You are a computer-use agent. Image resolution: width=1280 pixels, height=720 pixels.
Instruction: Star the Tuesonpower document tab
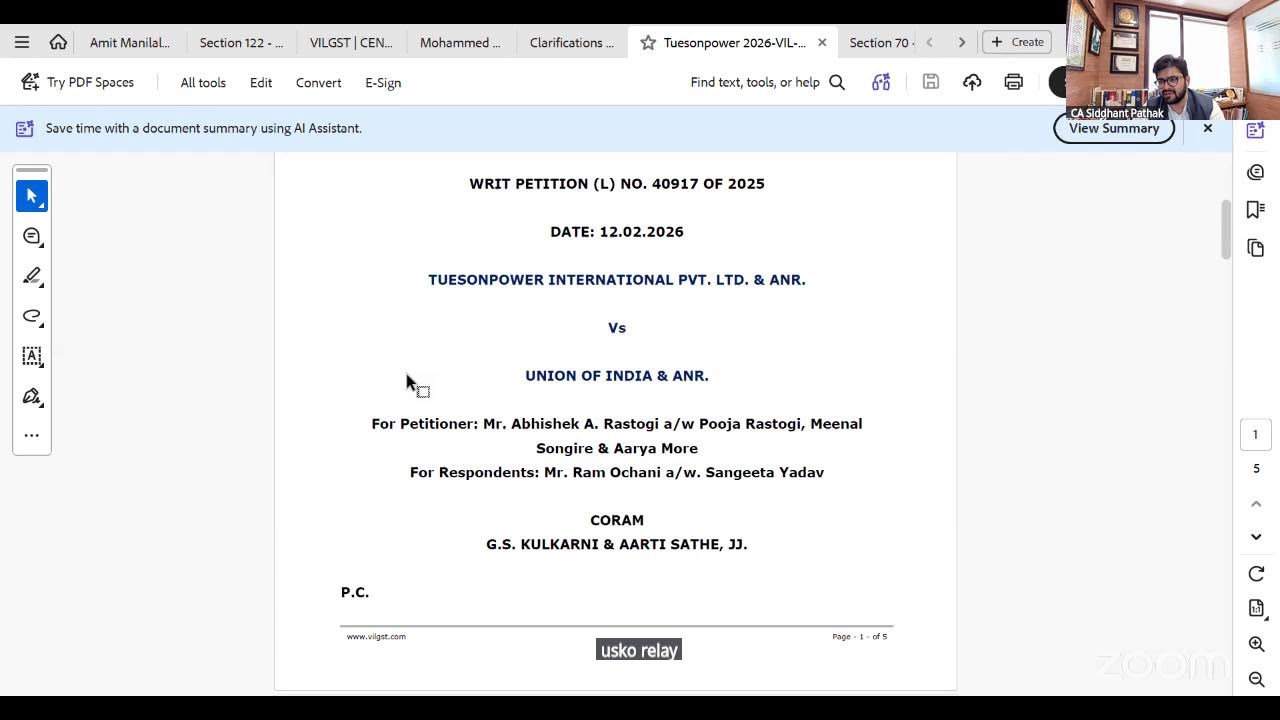[x=648, y=42]
